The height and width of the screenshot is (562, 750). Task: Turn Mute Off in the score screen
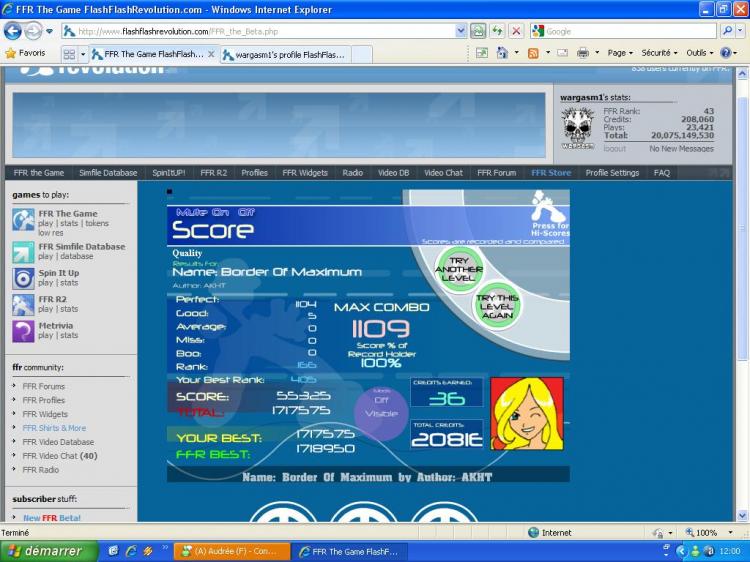tap(246, 212)
